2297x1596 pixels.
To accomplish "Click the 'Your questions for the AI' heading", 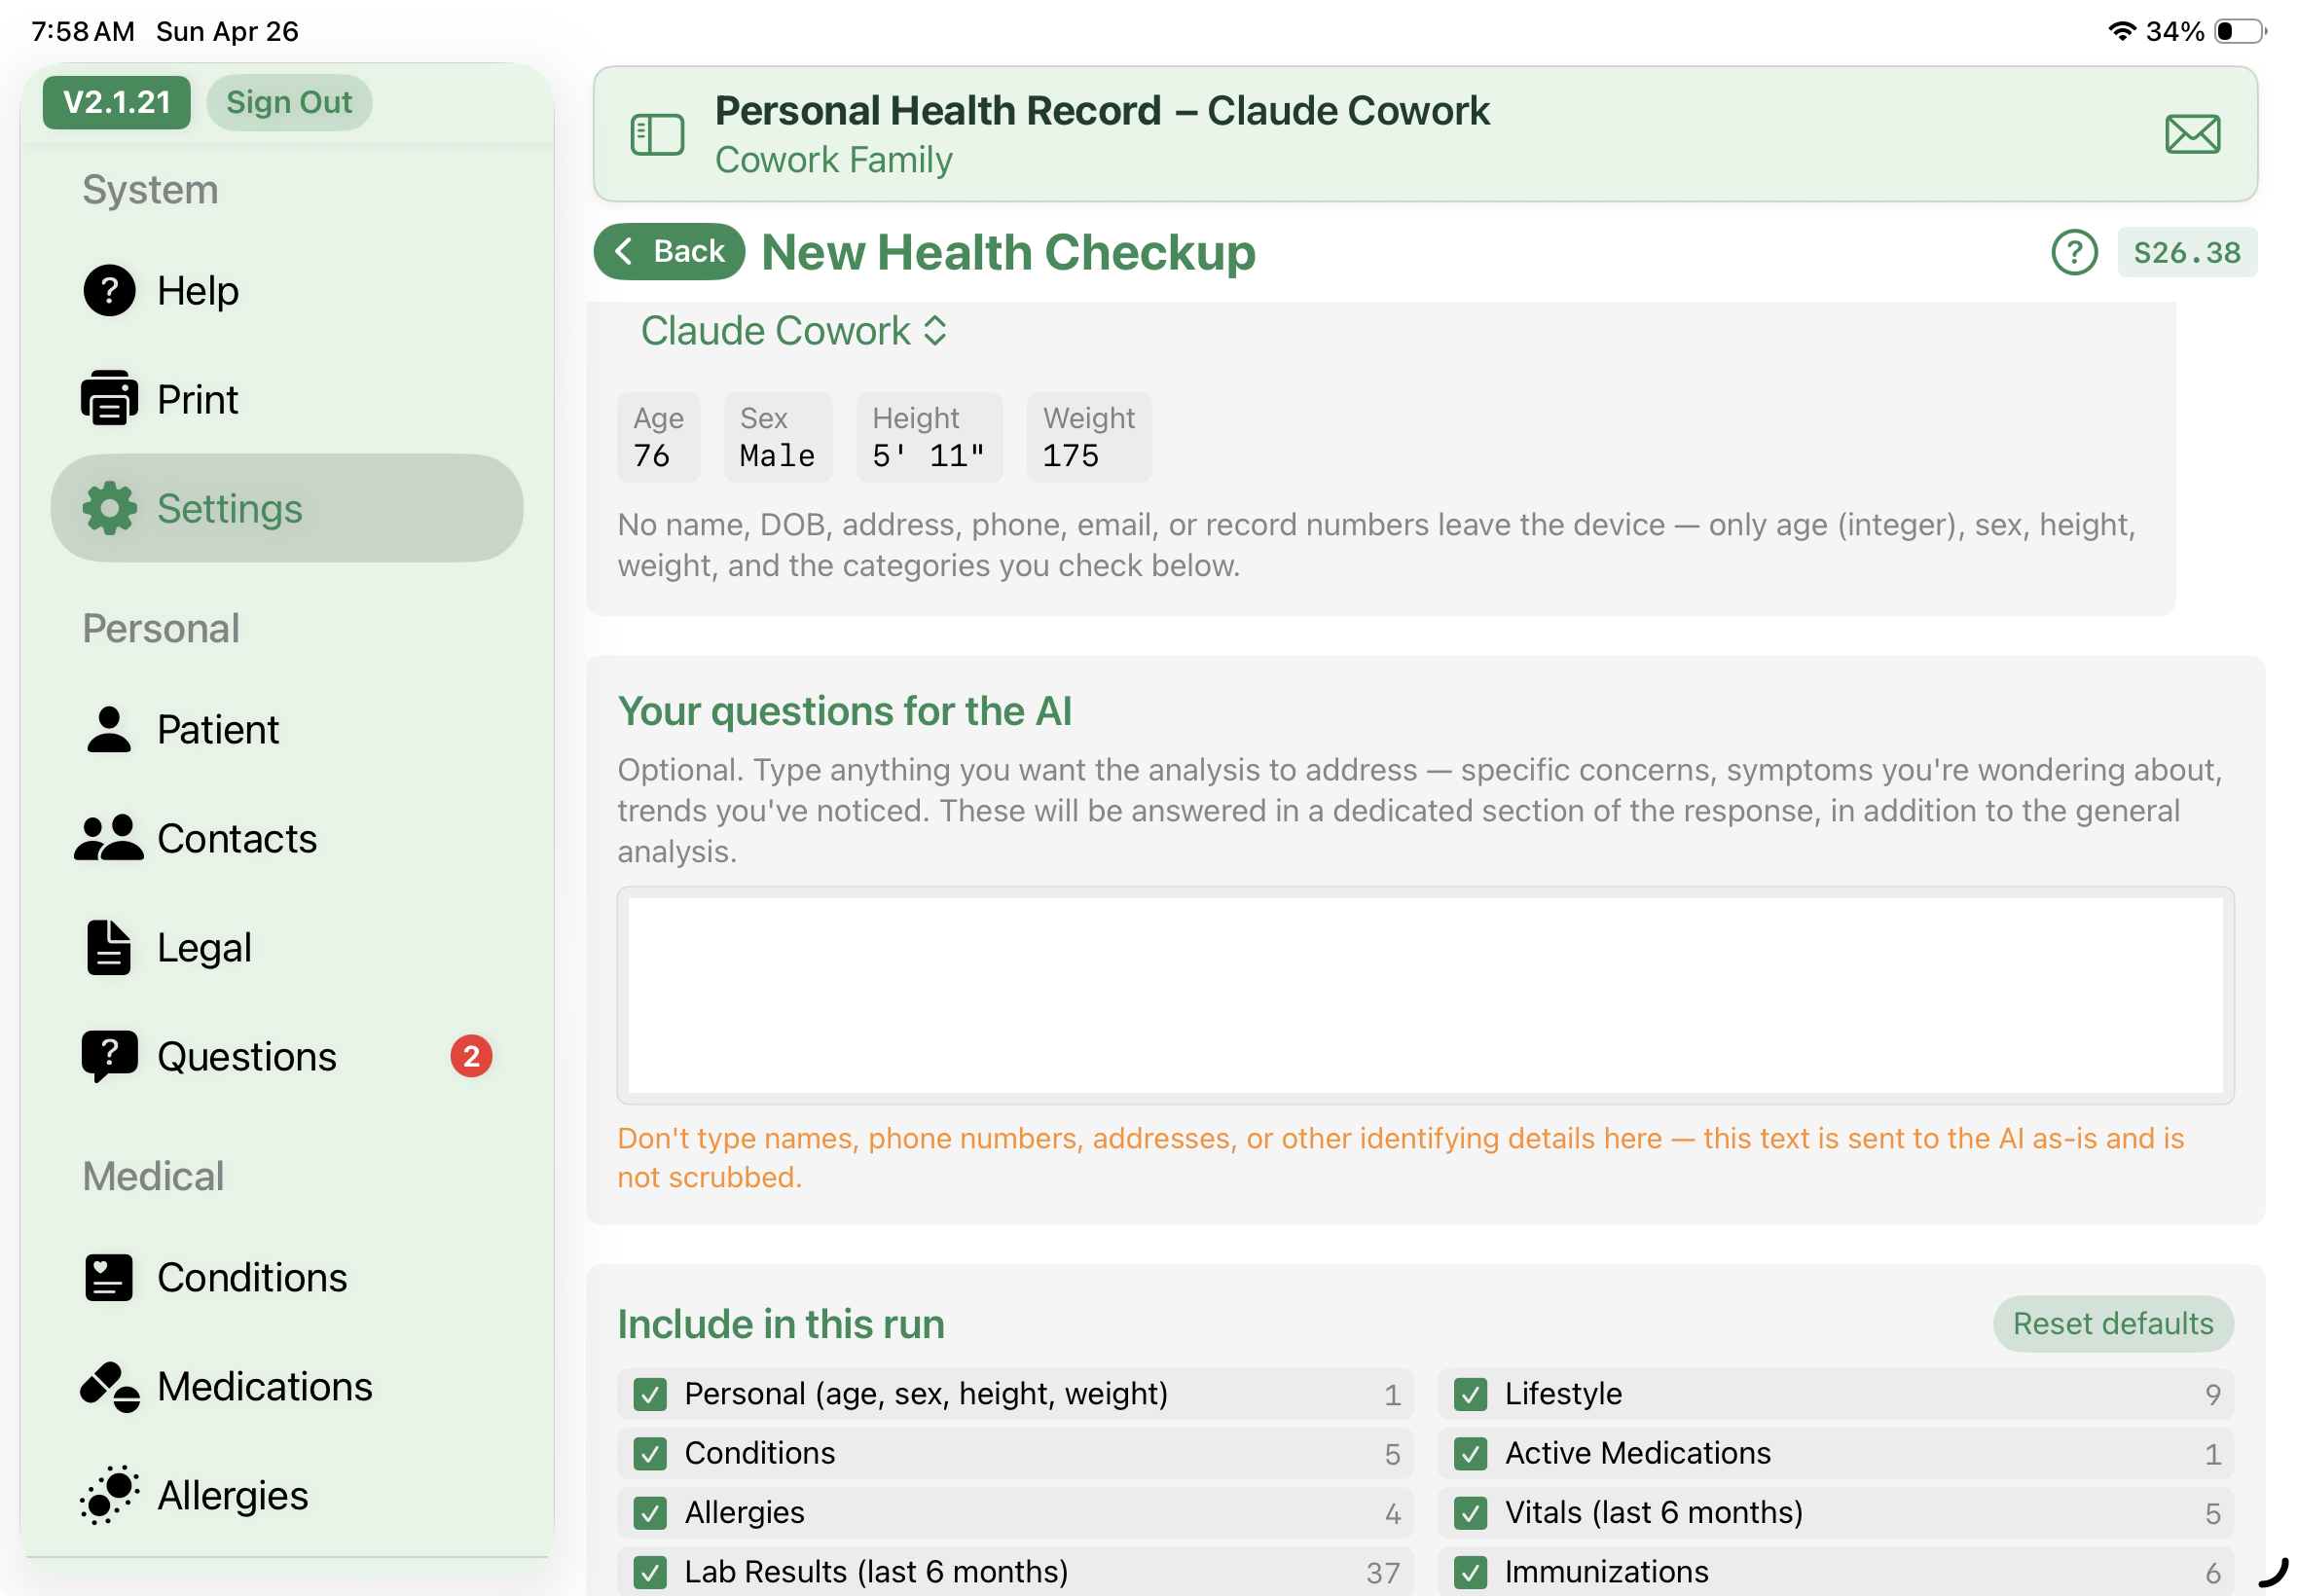I will (x=844, y=711).
